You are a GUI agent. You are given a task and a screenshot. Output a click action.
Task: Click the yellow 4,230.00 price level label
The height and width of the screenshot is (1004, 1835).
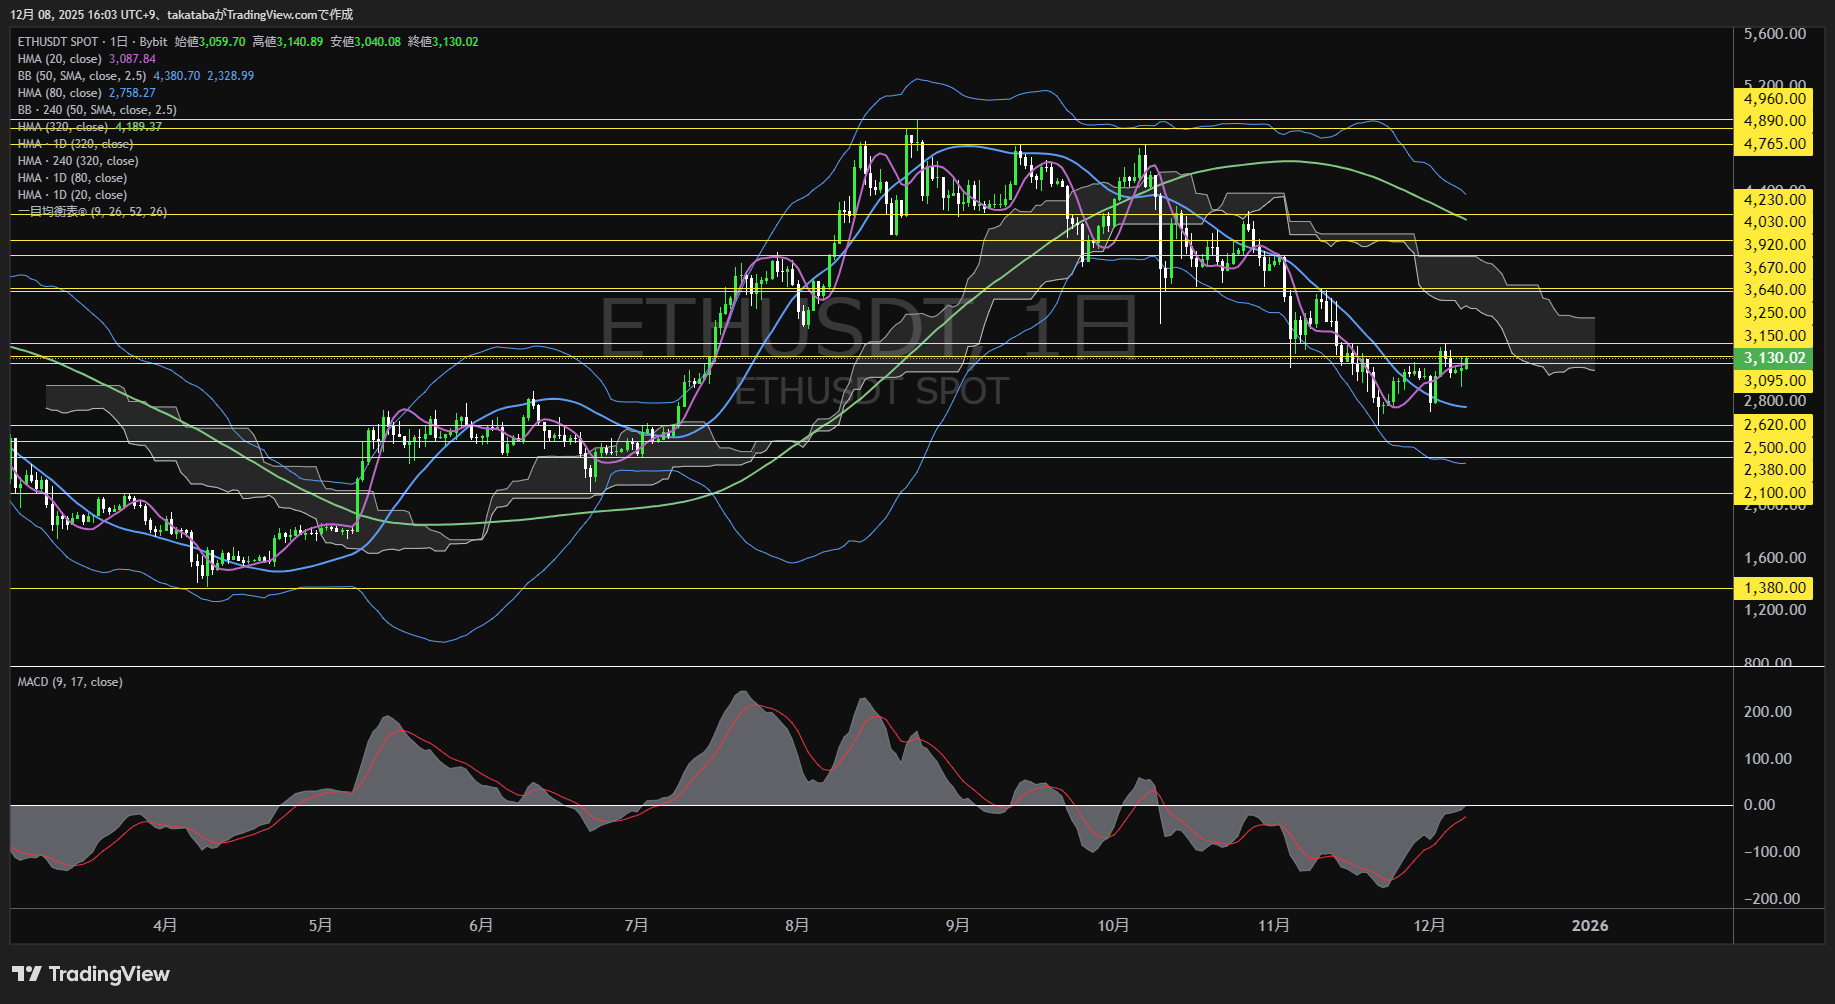point(1774,200)
